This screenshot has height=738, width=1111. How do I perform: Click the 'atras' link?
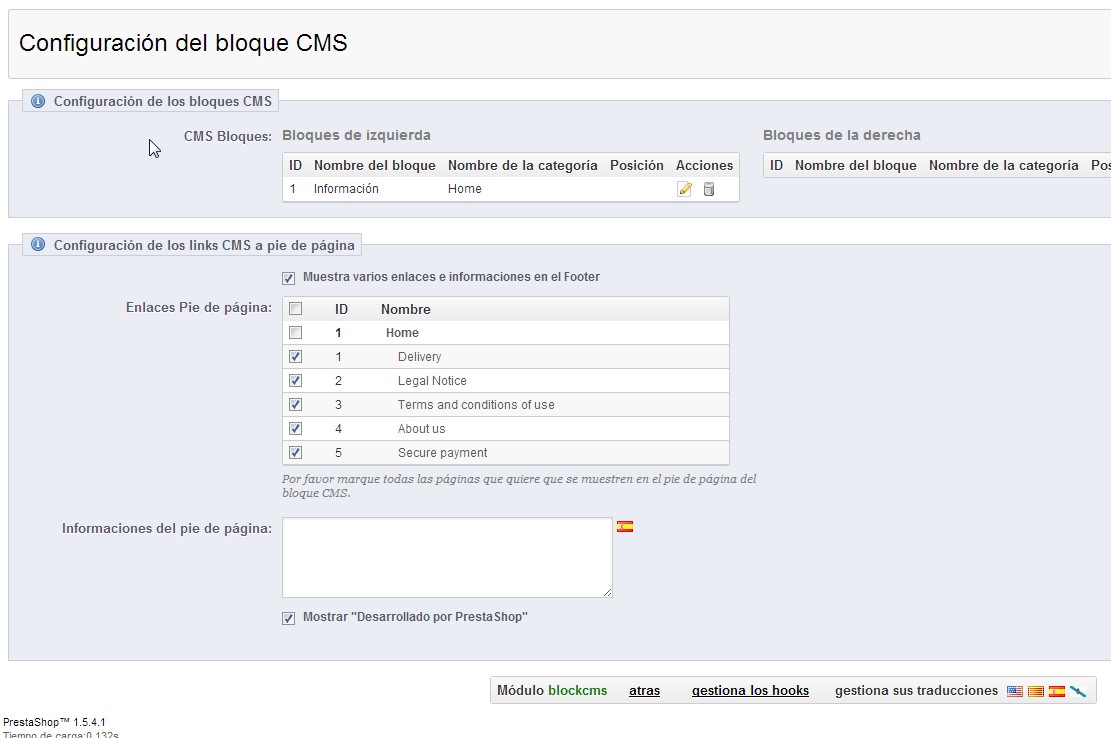(644, 691)
